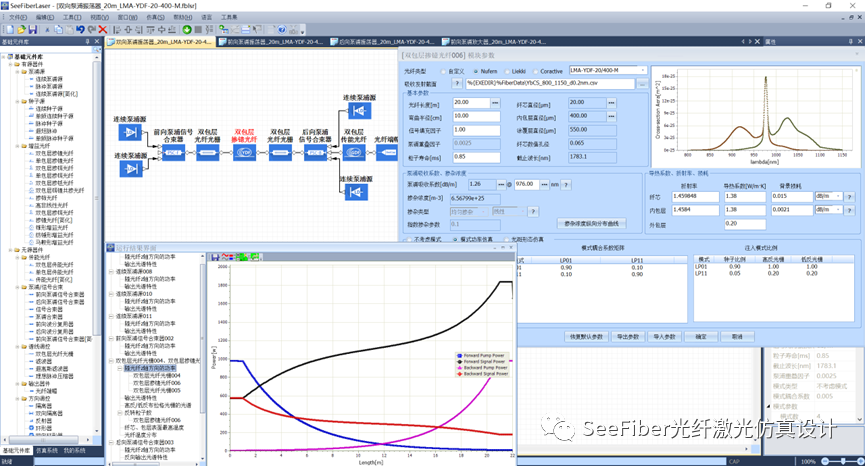Select the top-left CW pump source block
The width and height of the screenshot is (865, 466).
pyautogui.click(x=130, y=132)
